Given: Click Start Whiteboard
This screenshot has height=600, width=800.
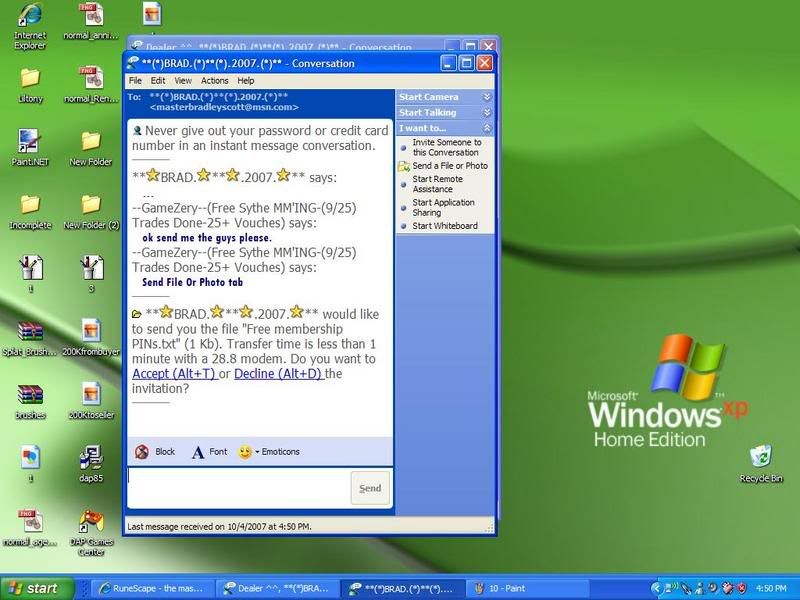Looking at the screenshot, I should (x=445, y=226).
